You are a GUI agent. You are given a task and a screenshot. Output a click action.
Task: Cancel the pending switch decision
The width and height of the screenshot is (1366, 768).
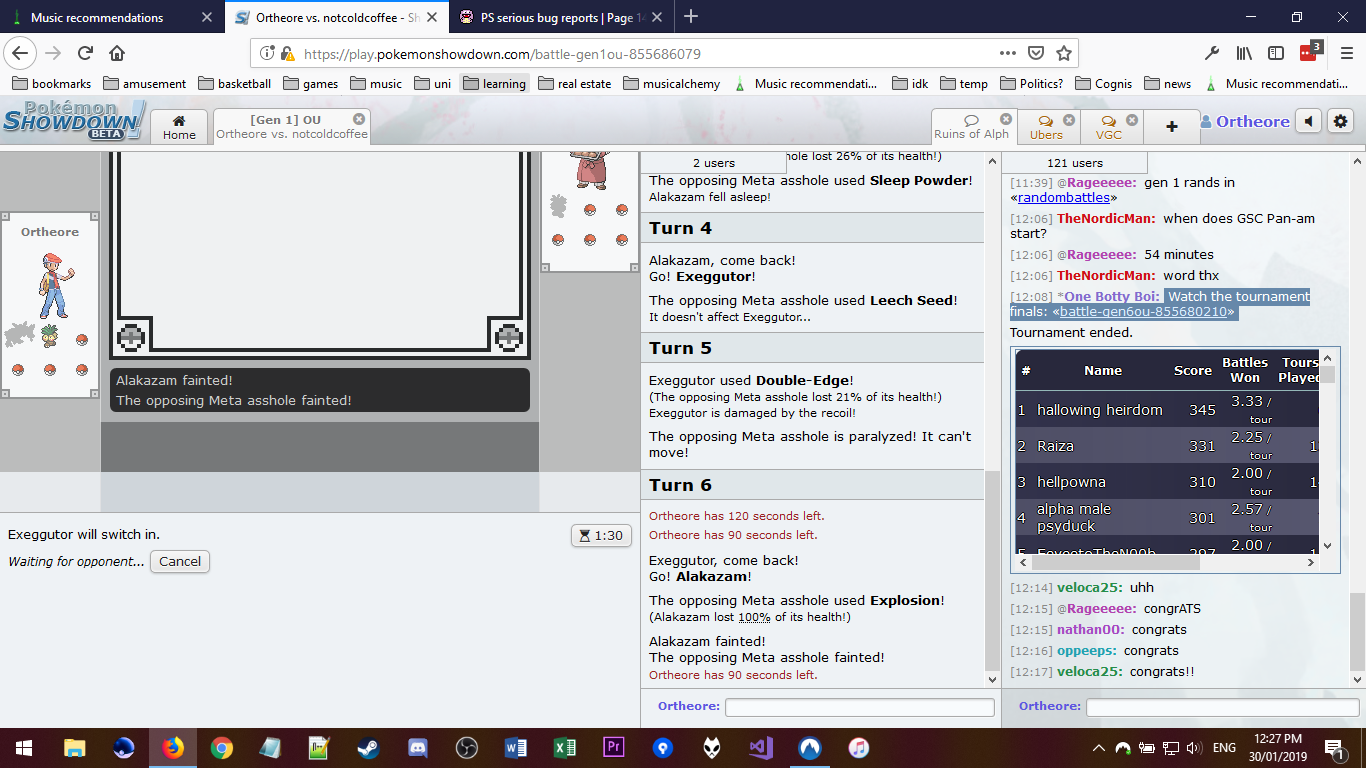point(180,561)
